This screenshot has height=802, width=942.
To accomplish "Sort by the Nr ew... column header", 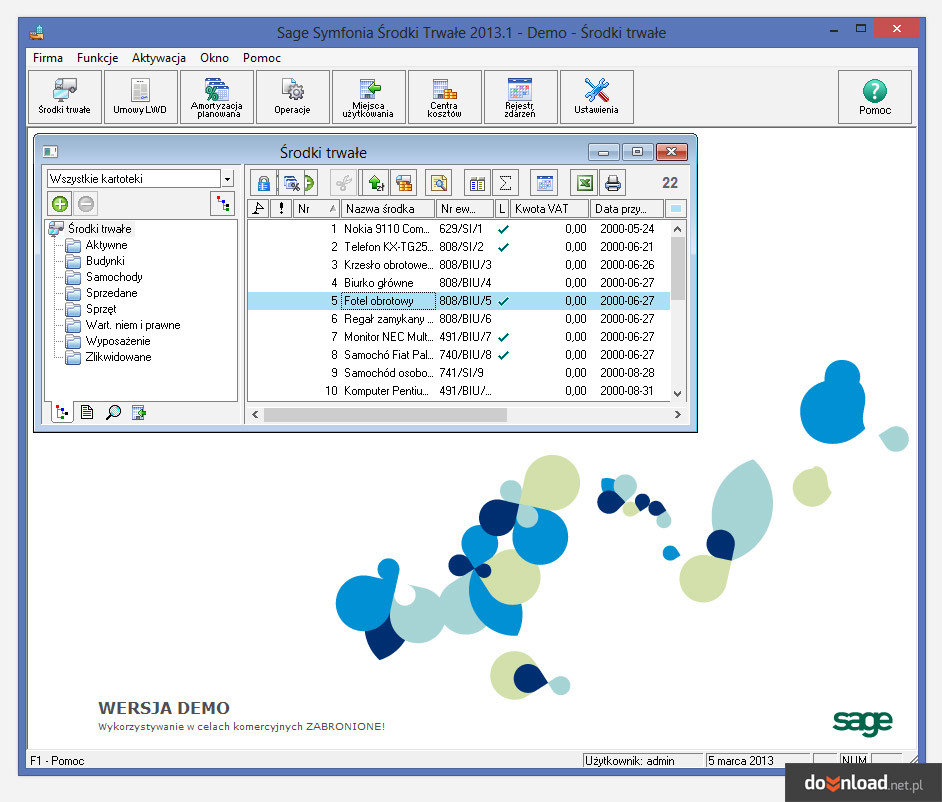I will (465, 208).
